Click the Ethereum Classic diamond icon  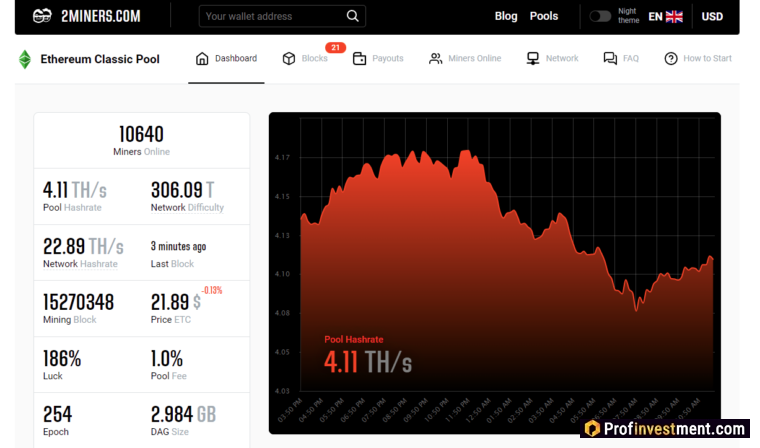coord(25,59)
